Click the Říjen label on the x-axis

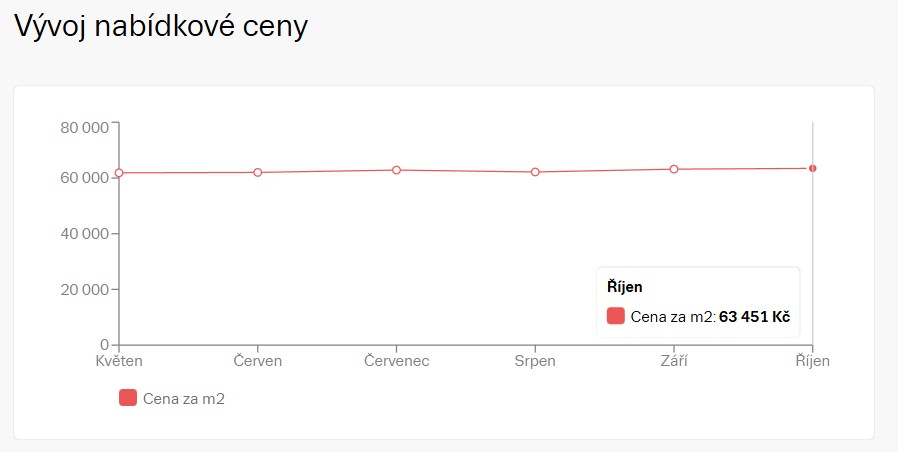point(813,361)
